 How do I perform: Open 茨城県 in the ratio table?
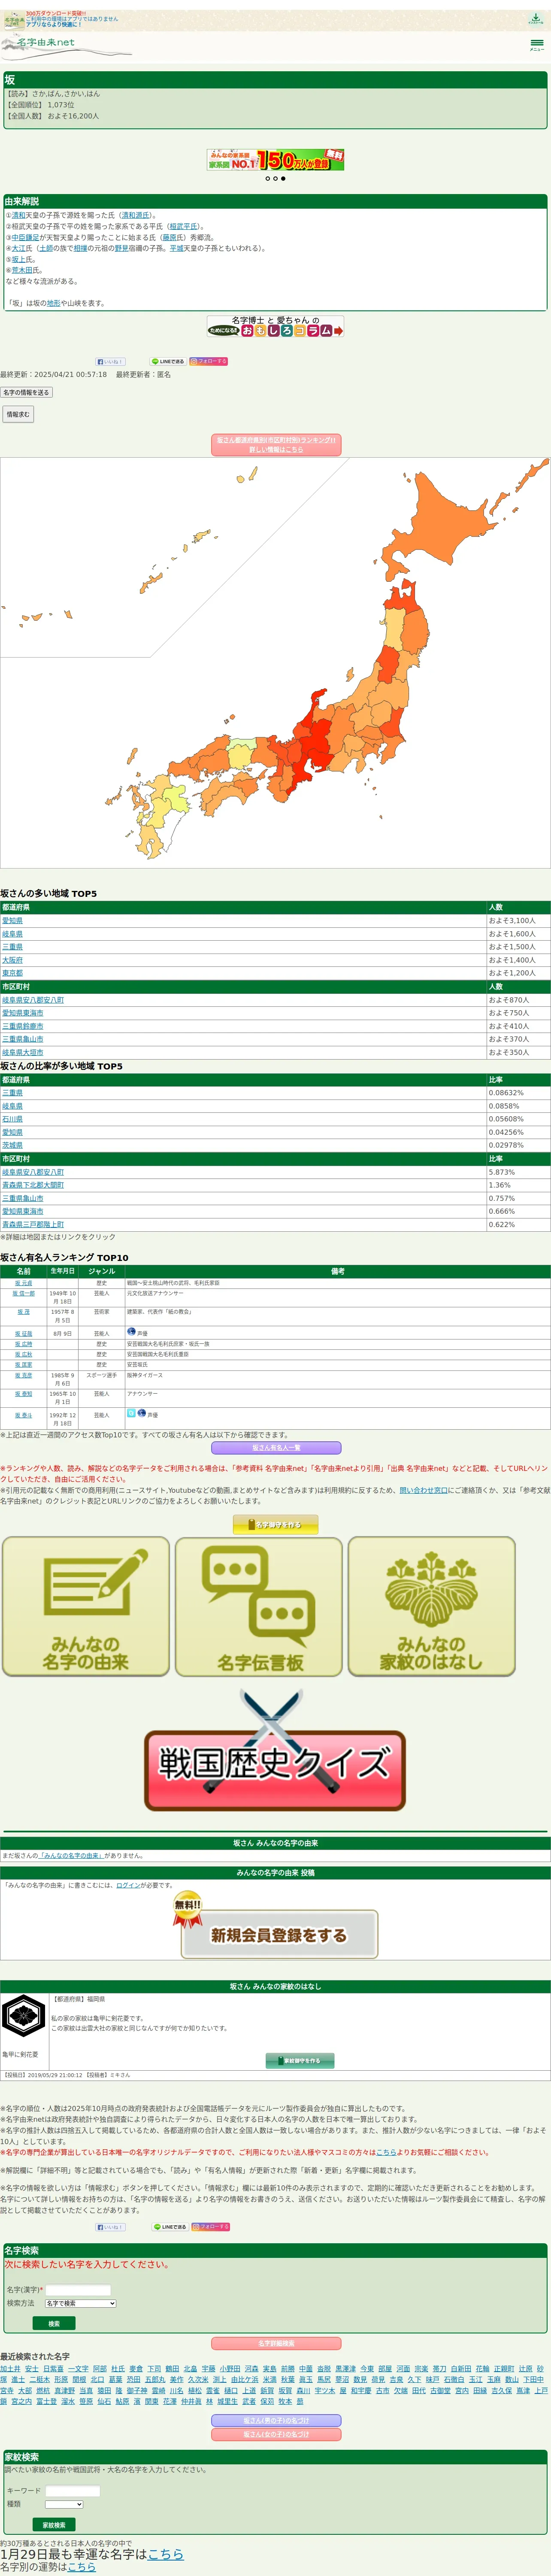(12, 1145)
